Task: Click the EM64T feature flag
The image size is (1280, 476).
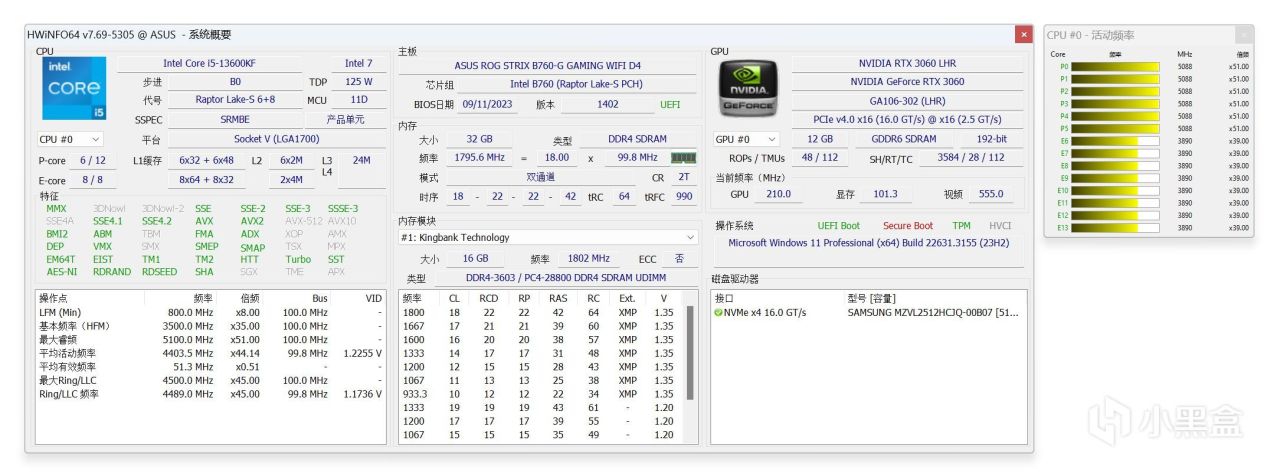Action: coord(60,259)
